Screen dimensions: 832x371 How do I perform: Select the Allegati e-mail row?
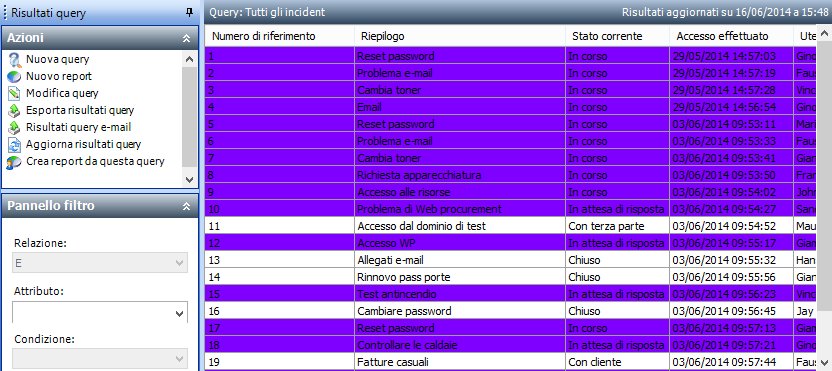coord(510,260)
